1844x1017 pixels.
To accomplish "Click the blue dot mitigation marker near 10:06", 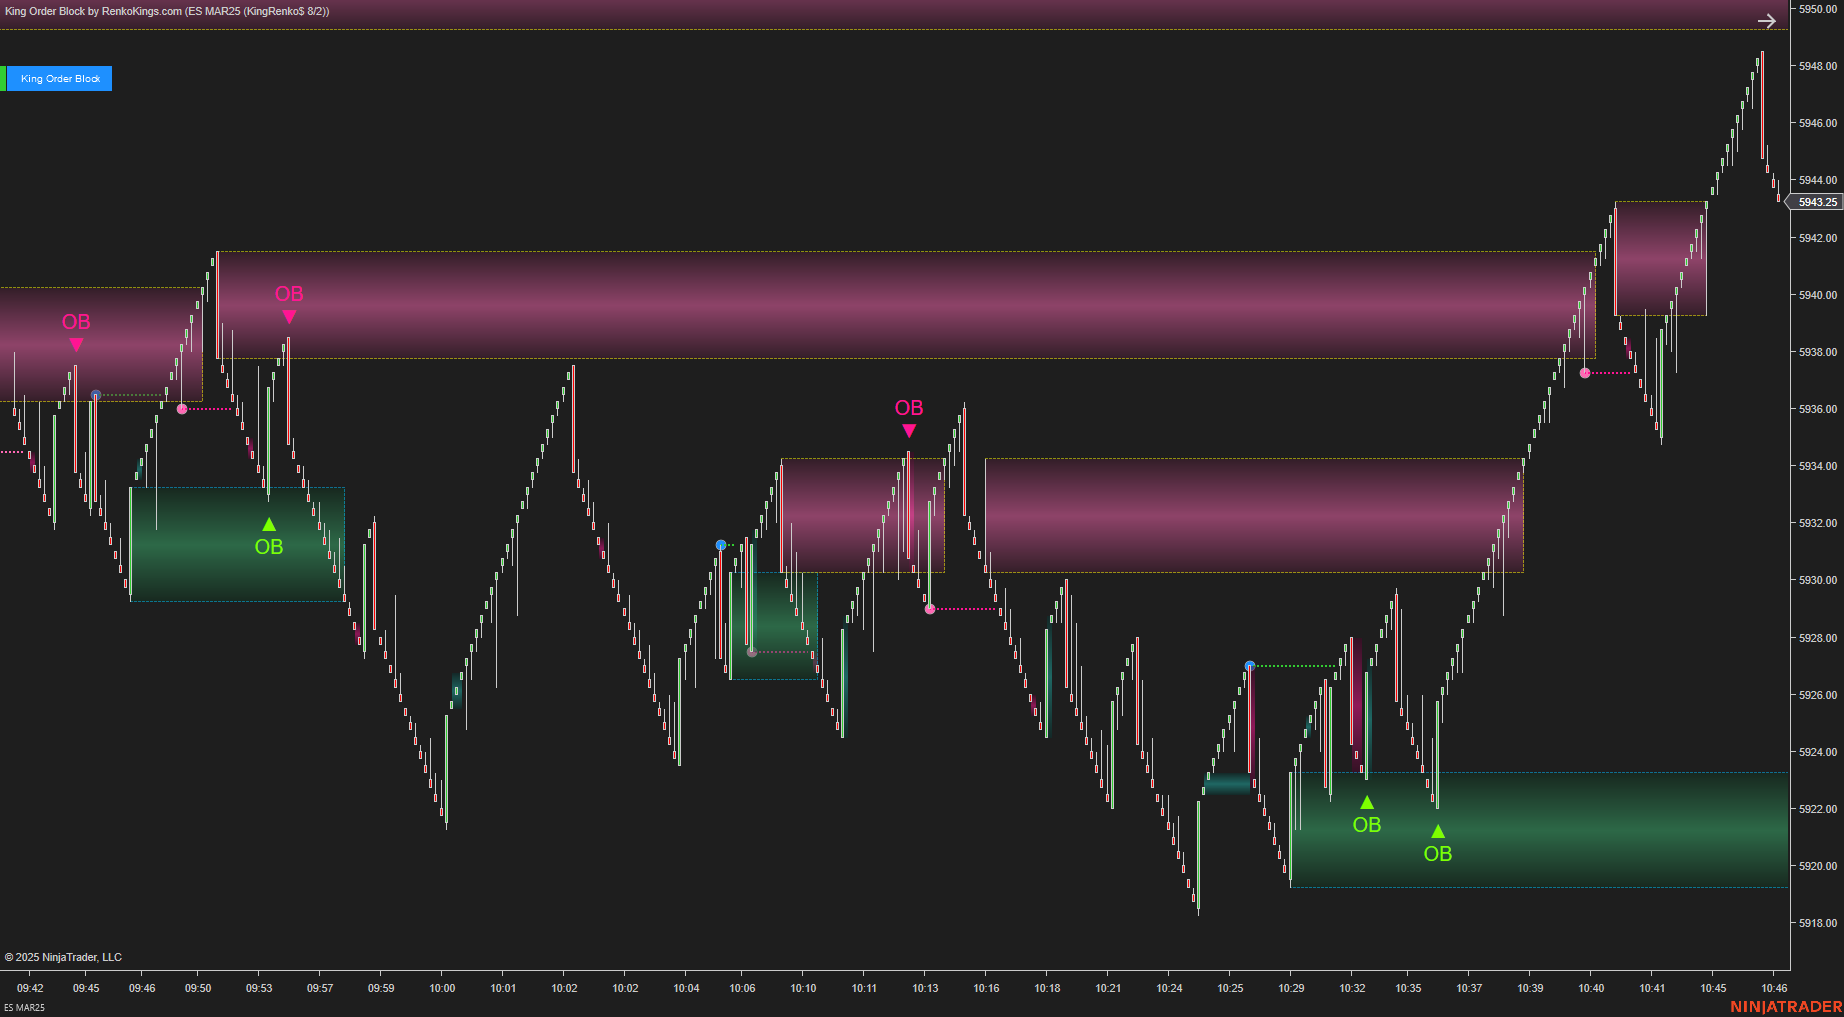I will [720, 544].
